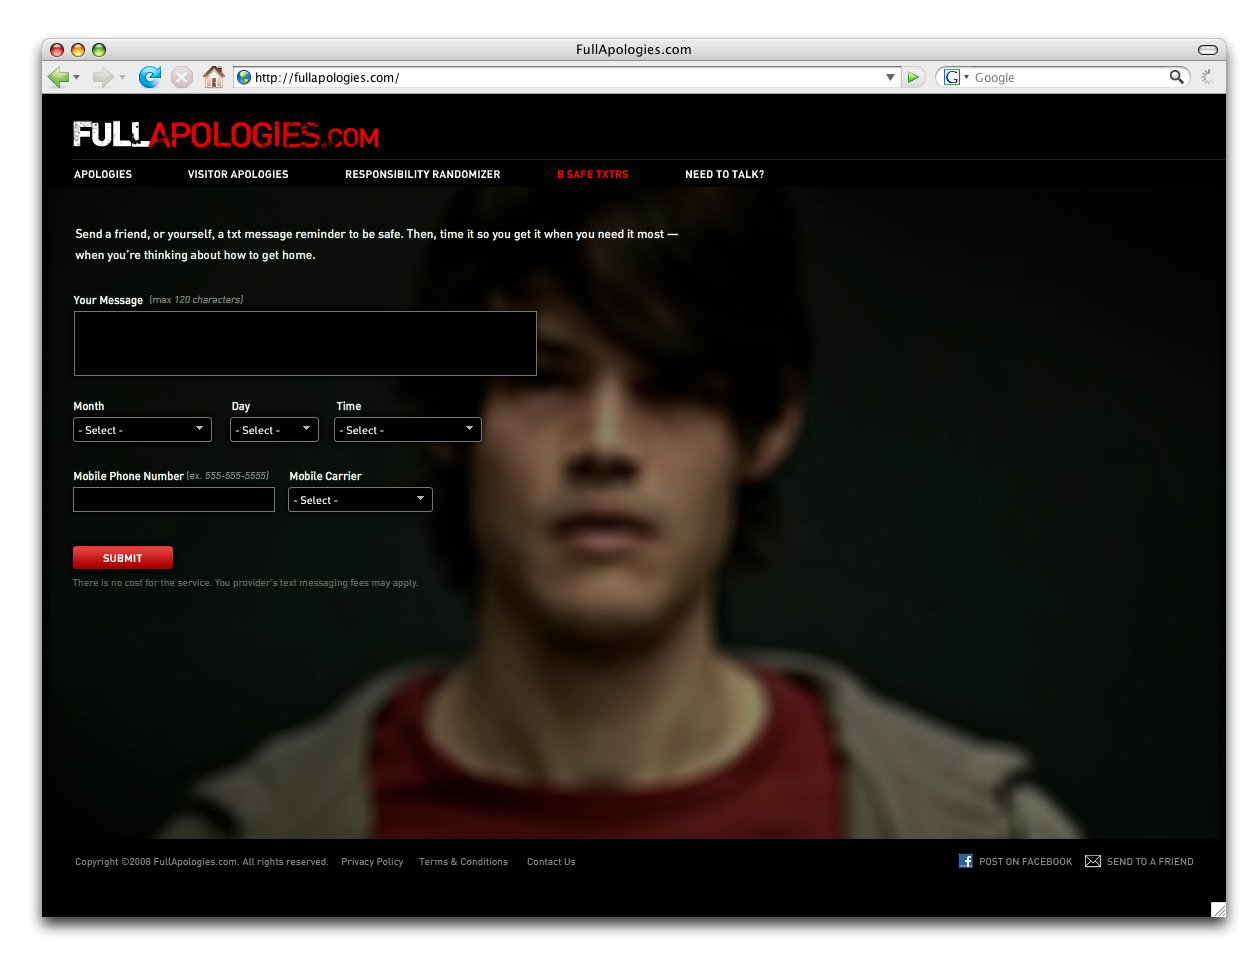This screenshot has width=1260, height=955.
Task: Open the forward history dropdown arrow
Action: click(x=122, y=77)
